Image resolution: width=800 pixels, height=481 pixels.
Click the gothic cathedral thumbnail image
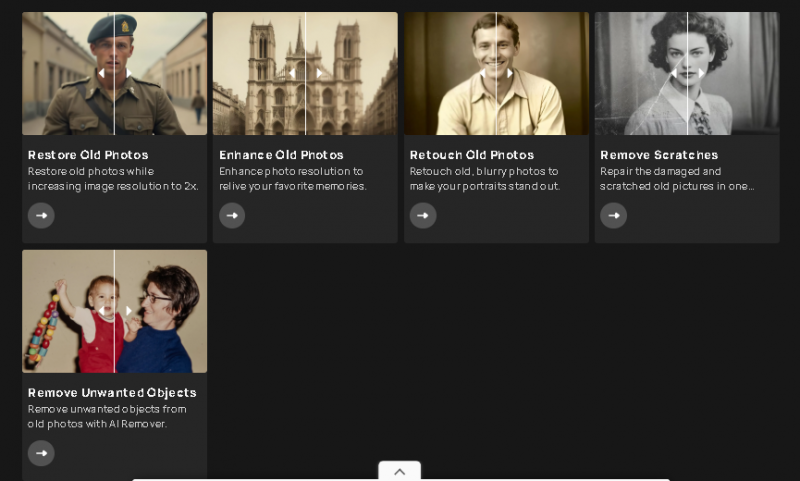tap(260, 80)
